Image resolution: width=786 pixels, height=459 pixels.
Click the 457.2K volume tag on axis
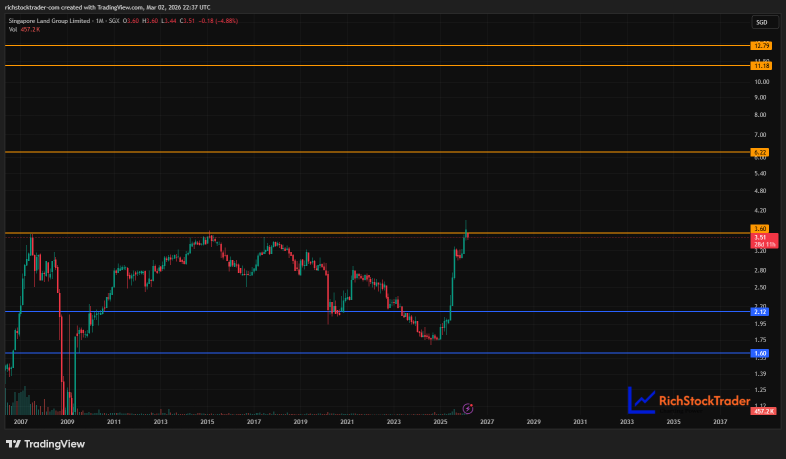[763, 411]
